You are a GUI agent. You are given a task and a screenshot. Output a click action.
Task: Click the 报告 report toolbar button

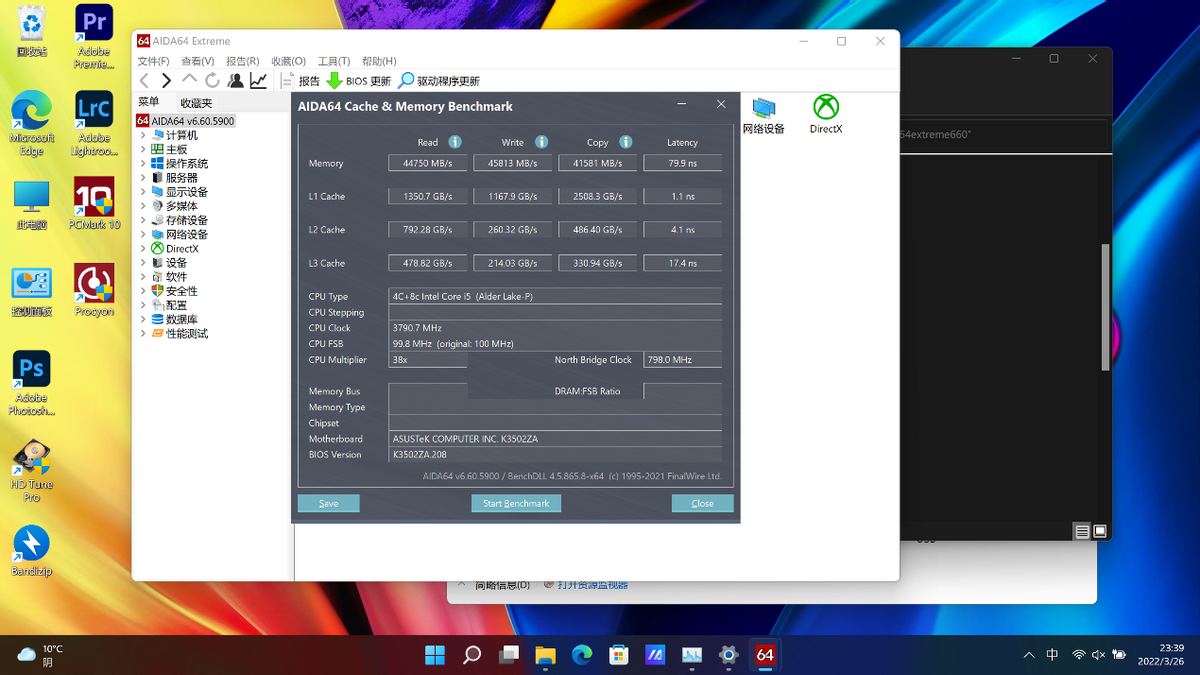coord(300,81)
